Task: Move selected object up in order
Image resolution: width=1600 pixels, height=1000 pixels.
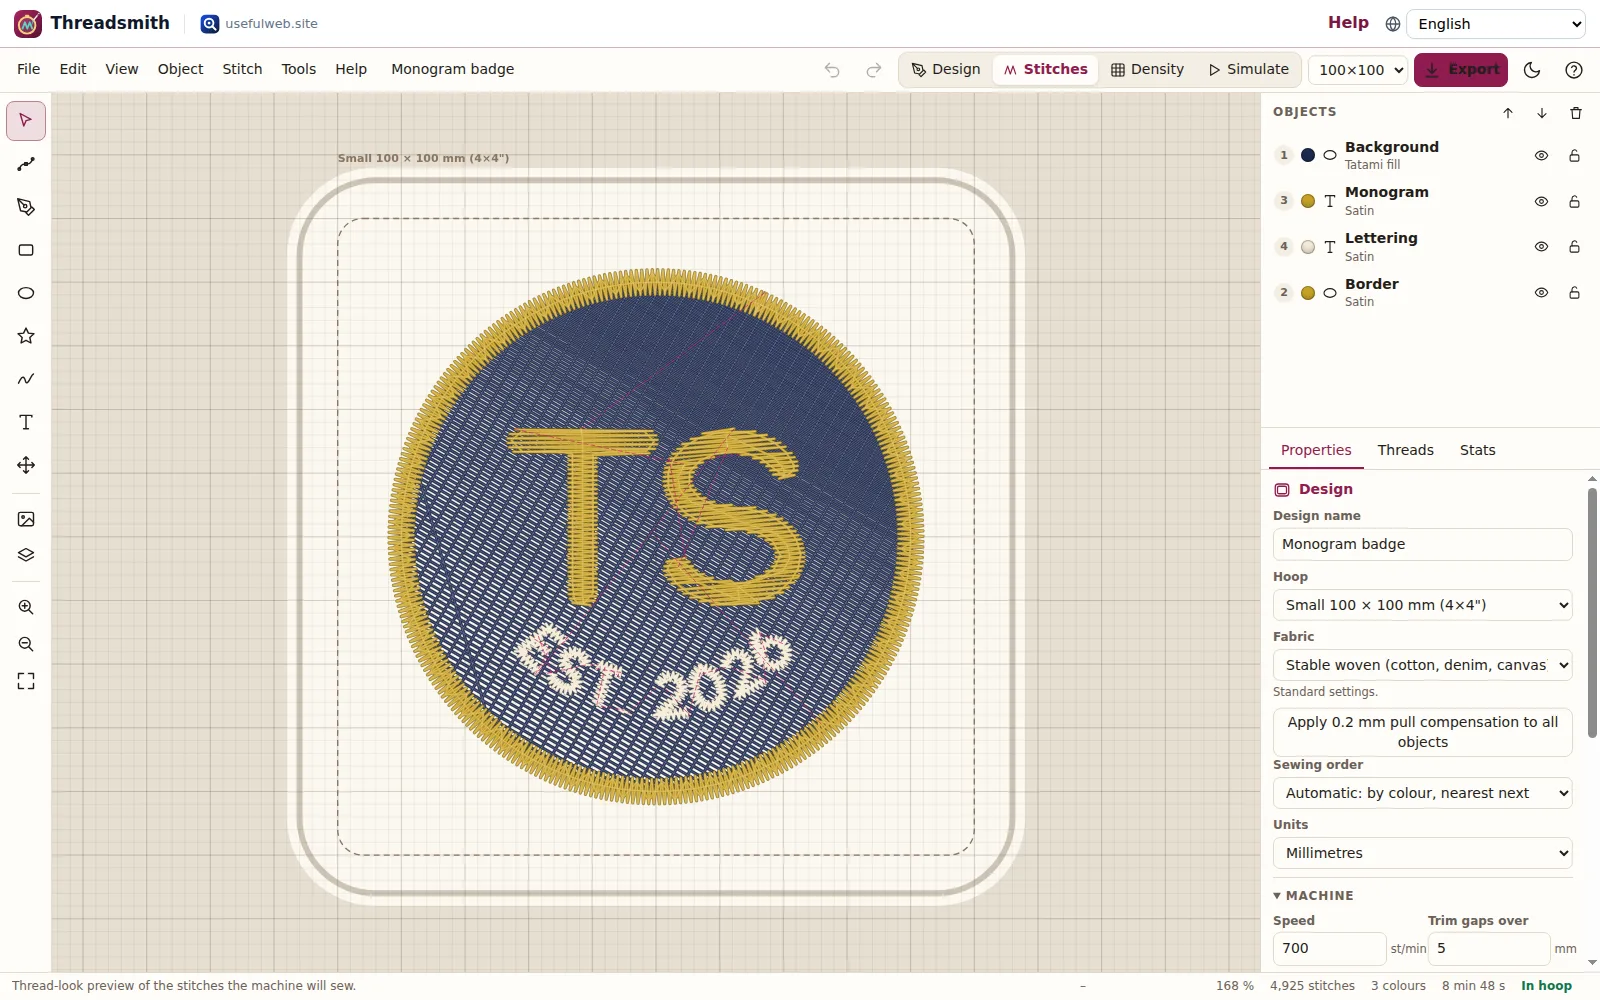Action: pyautogui.click(x=1508, y=113)
